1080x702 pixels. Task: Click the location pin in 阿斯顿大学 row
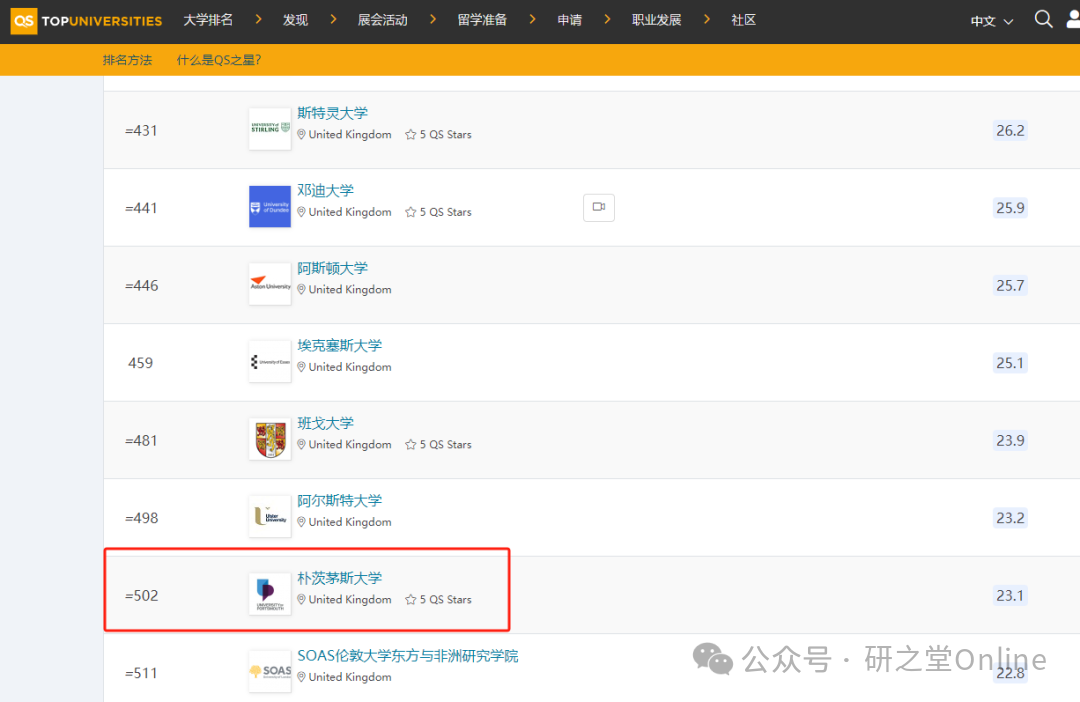(301, 289)
